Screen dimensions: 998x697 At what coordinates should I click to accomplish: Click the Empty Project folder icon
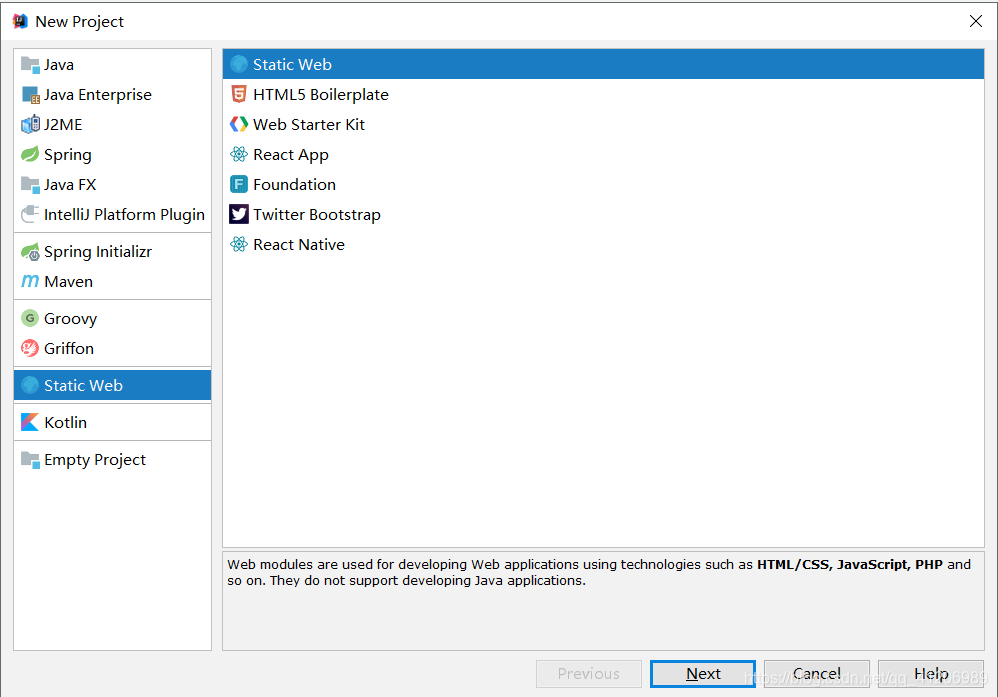click(x=30, y=459)
